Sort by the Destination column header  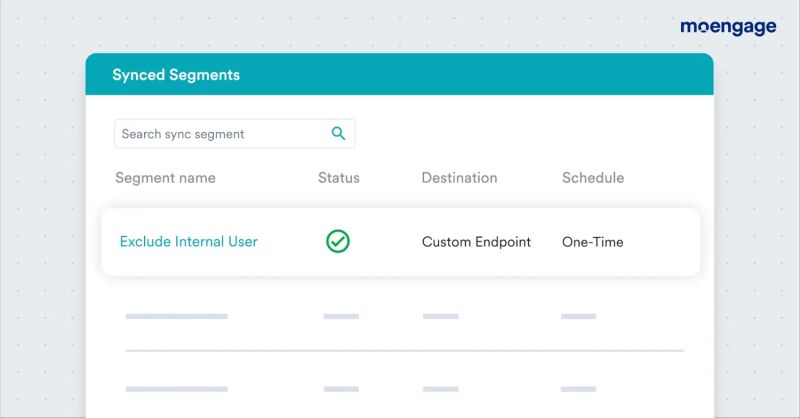(459, 178)
